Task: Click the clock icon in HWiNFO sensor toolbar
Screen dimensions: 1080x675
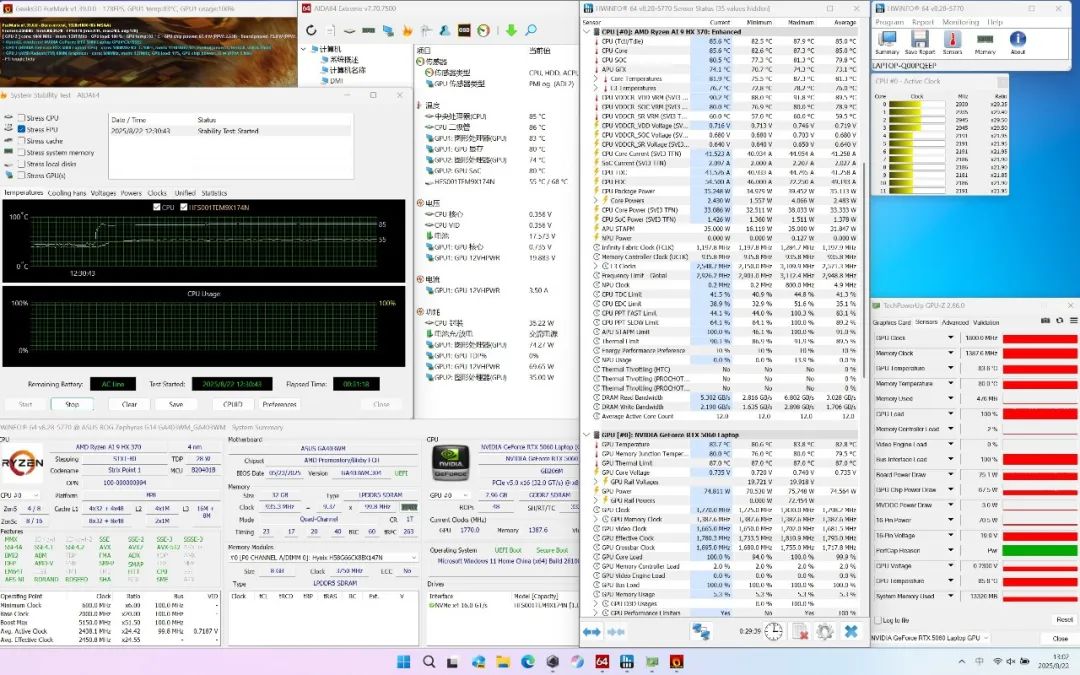Action: pos(773,631)
